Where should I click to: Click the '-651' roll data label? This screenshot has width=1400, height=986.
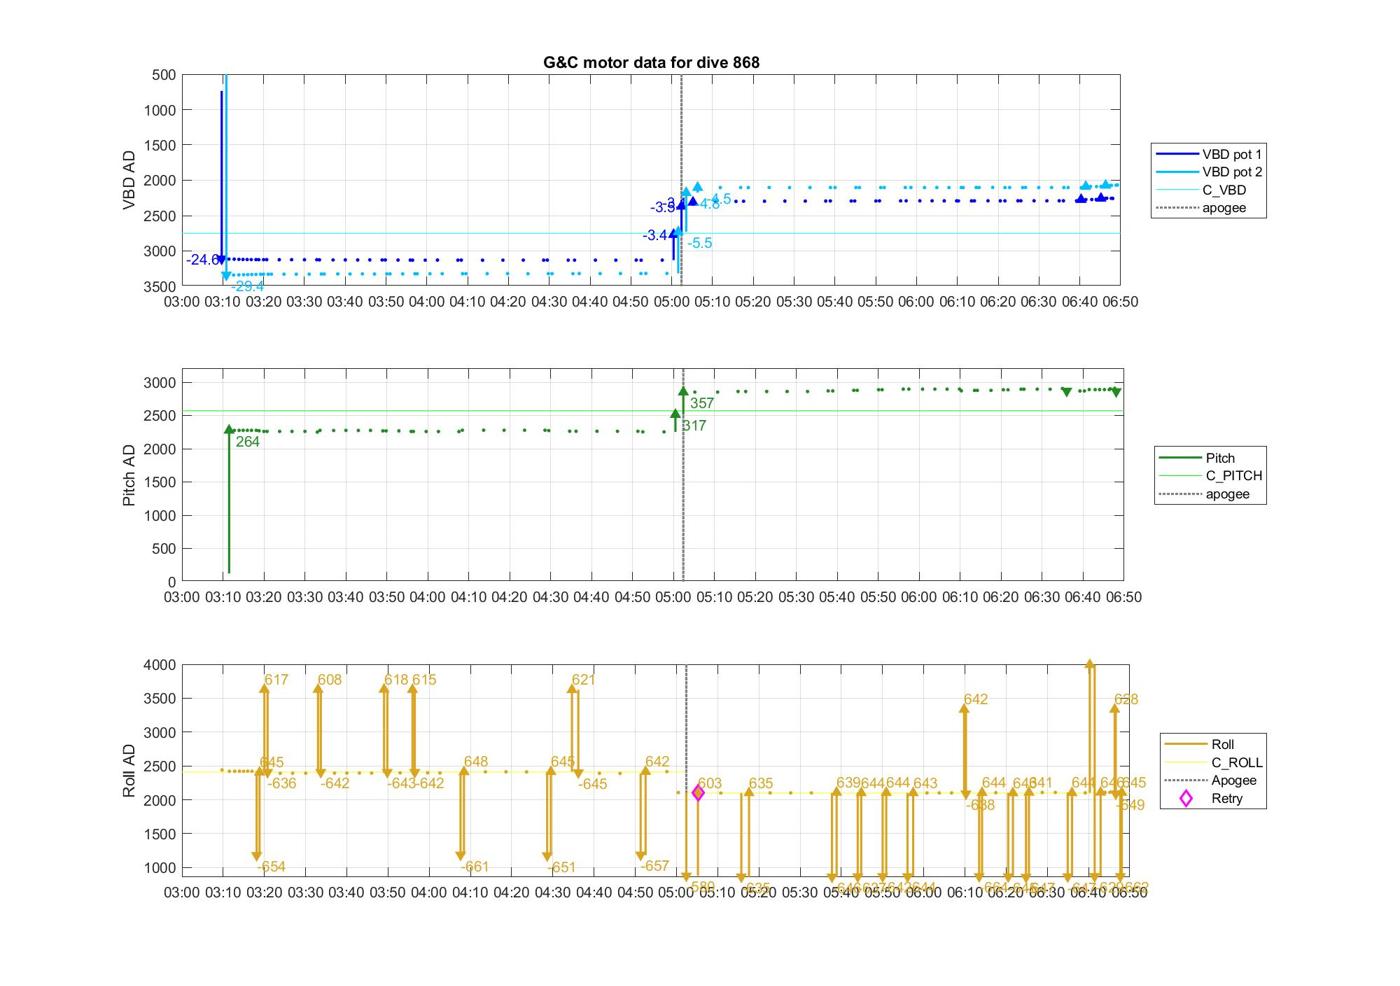coord(562,868)
